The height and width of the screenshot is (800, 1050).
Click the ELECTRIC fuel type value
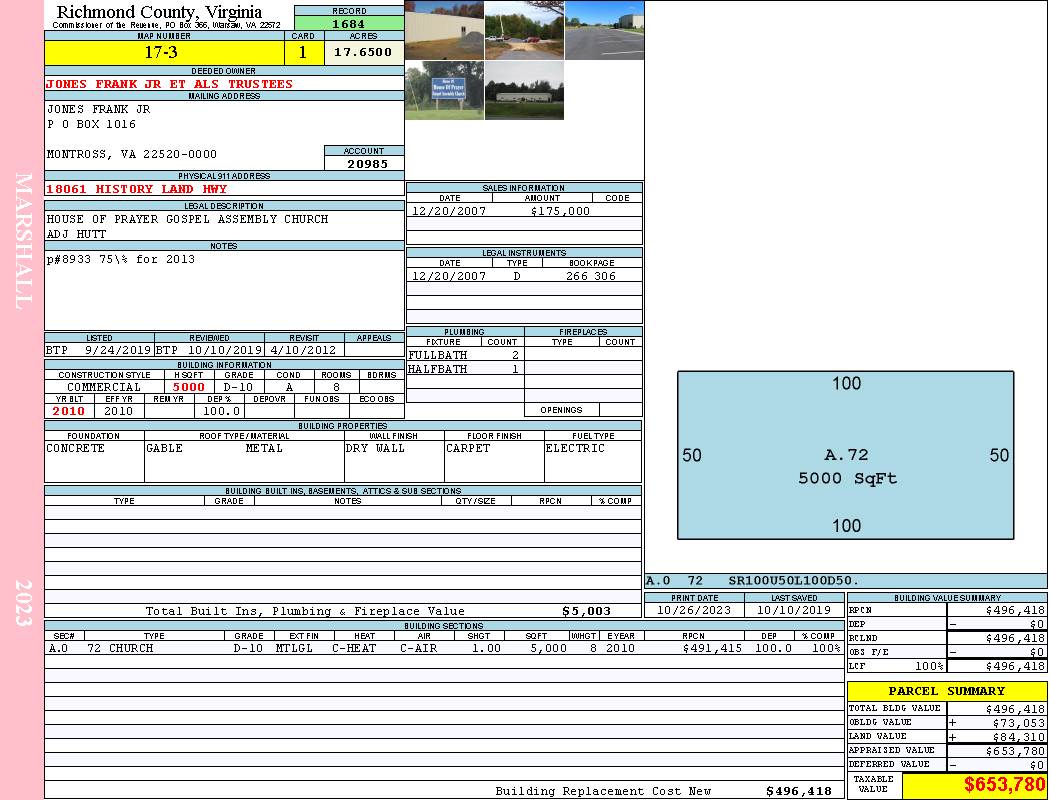(x=575, y=449)
